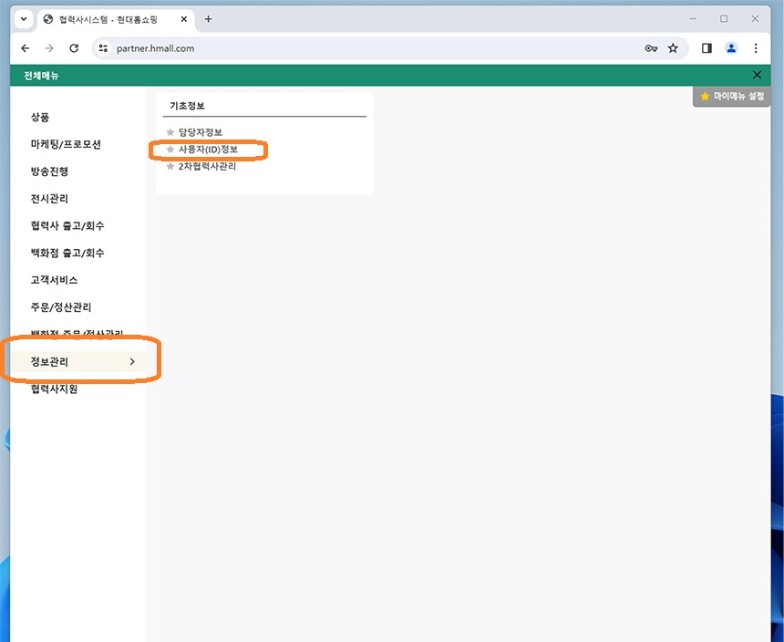Open site information icon in address bar
Screen dimensions: 784x642
coord(103,48)
